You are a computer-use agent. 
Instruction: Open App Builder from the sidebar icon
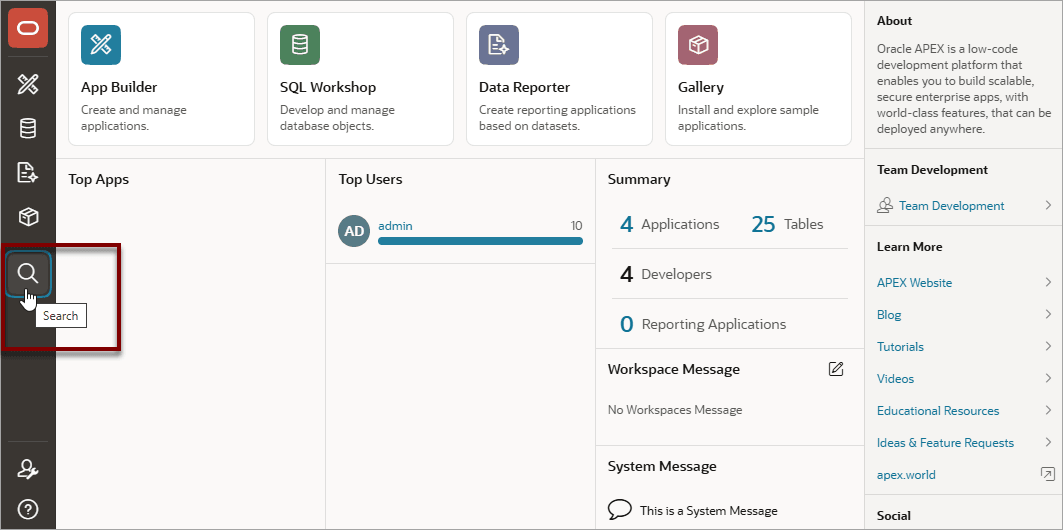28,85
